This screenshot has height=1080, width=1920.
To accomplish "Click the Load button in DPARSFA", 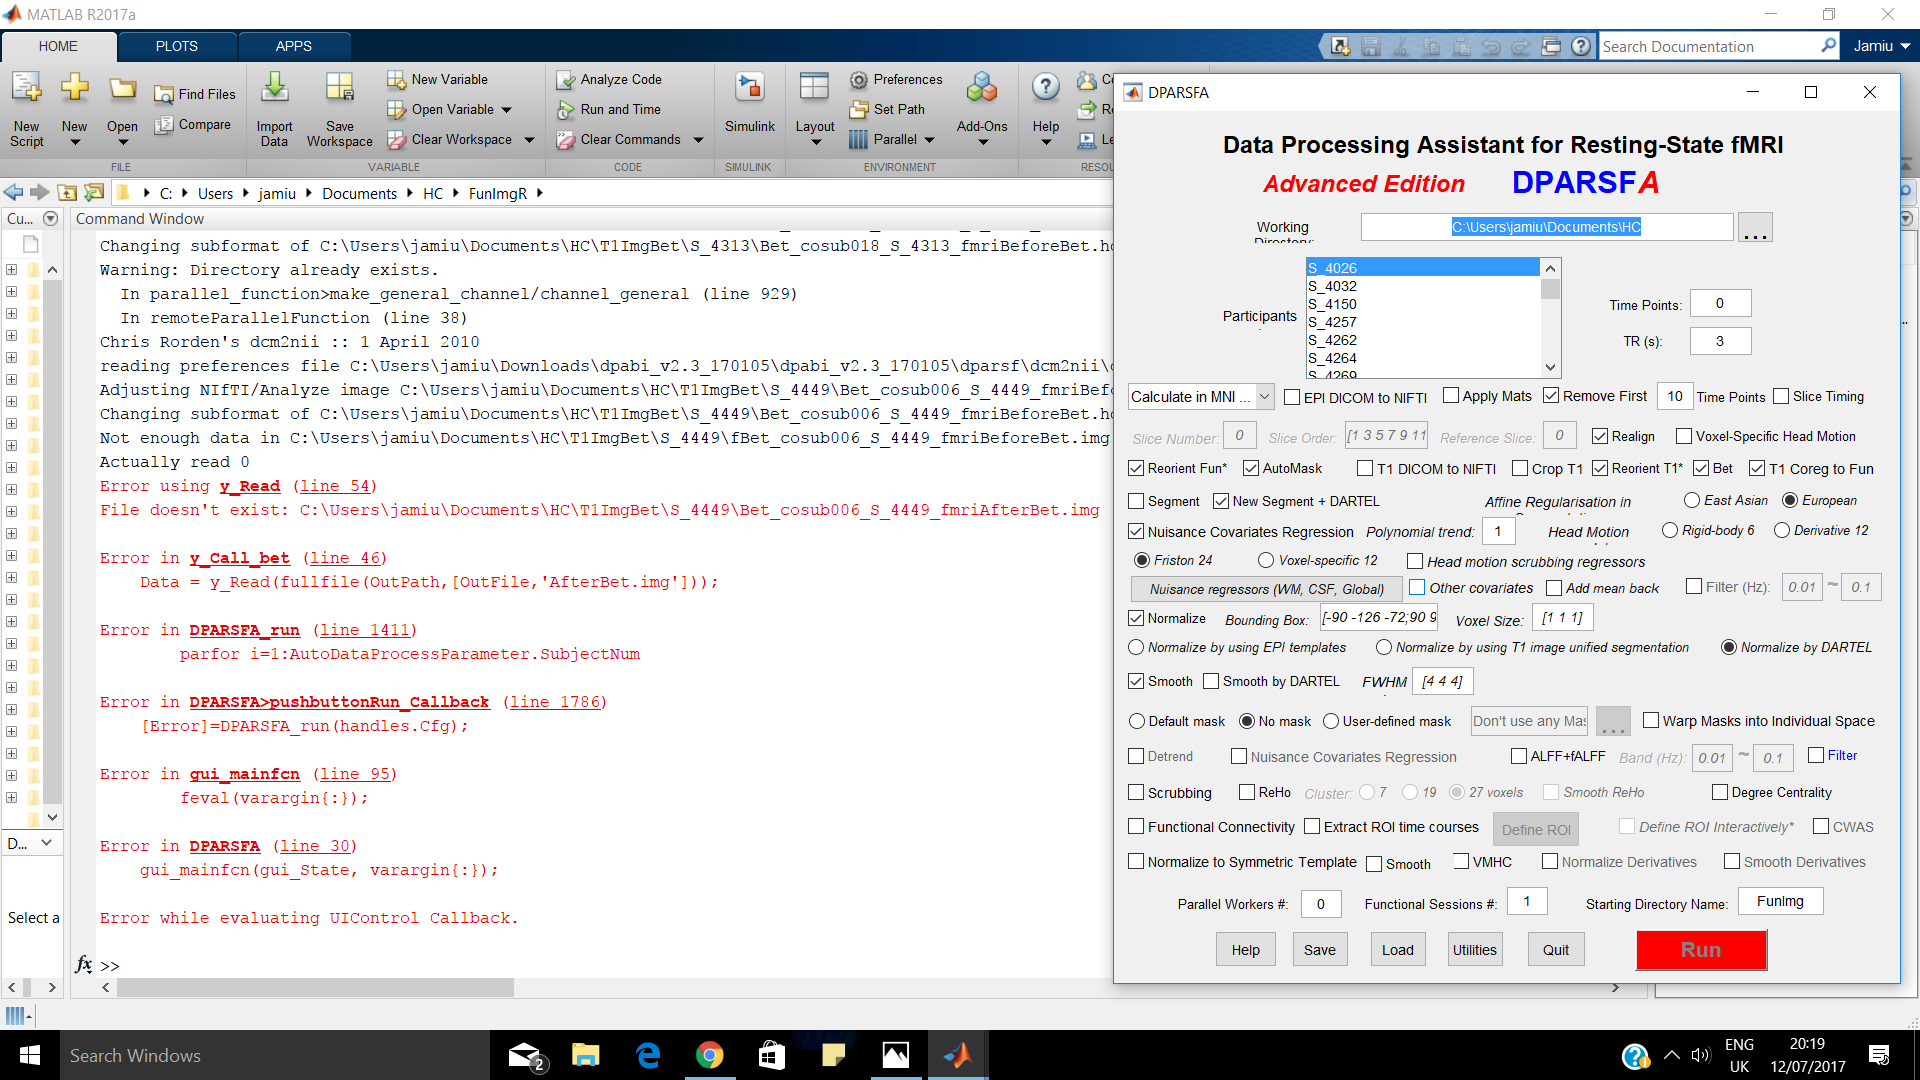I will coord(1398,950).
